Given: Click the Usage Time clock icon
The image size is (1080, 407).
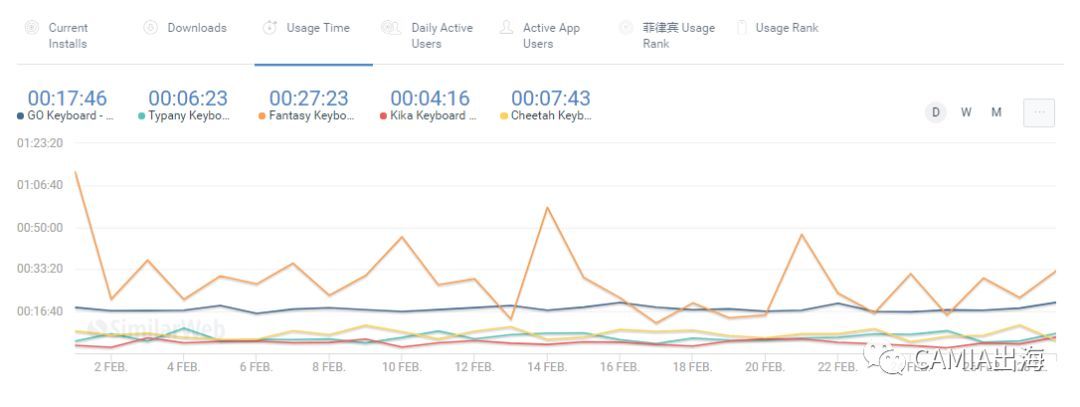Looking at the screenshot, I should [x=270, y=28].
